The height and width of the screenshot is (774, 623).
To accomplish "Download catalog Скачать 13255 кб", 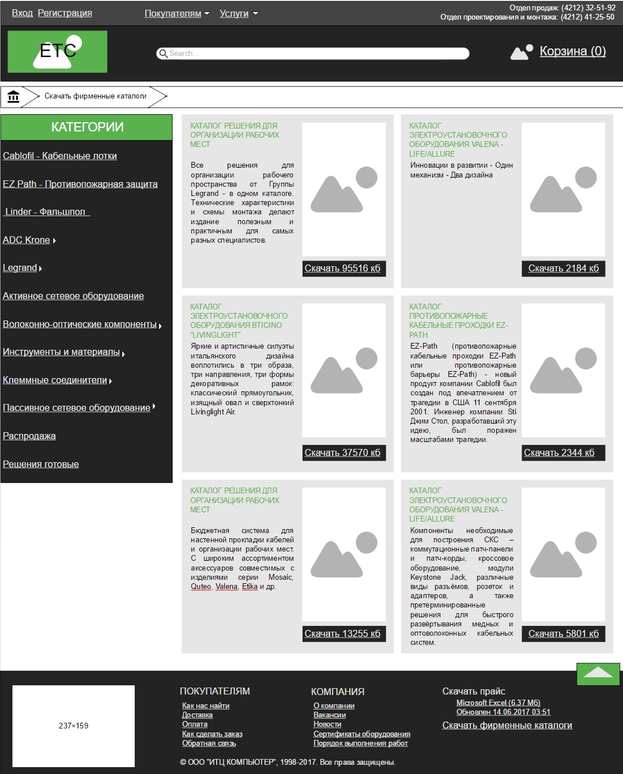I will point(342,634).
